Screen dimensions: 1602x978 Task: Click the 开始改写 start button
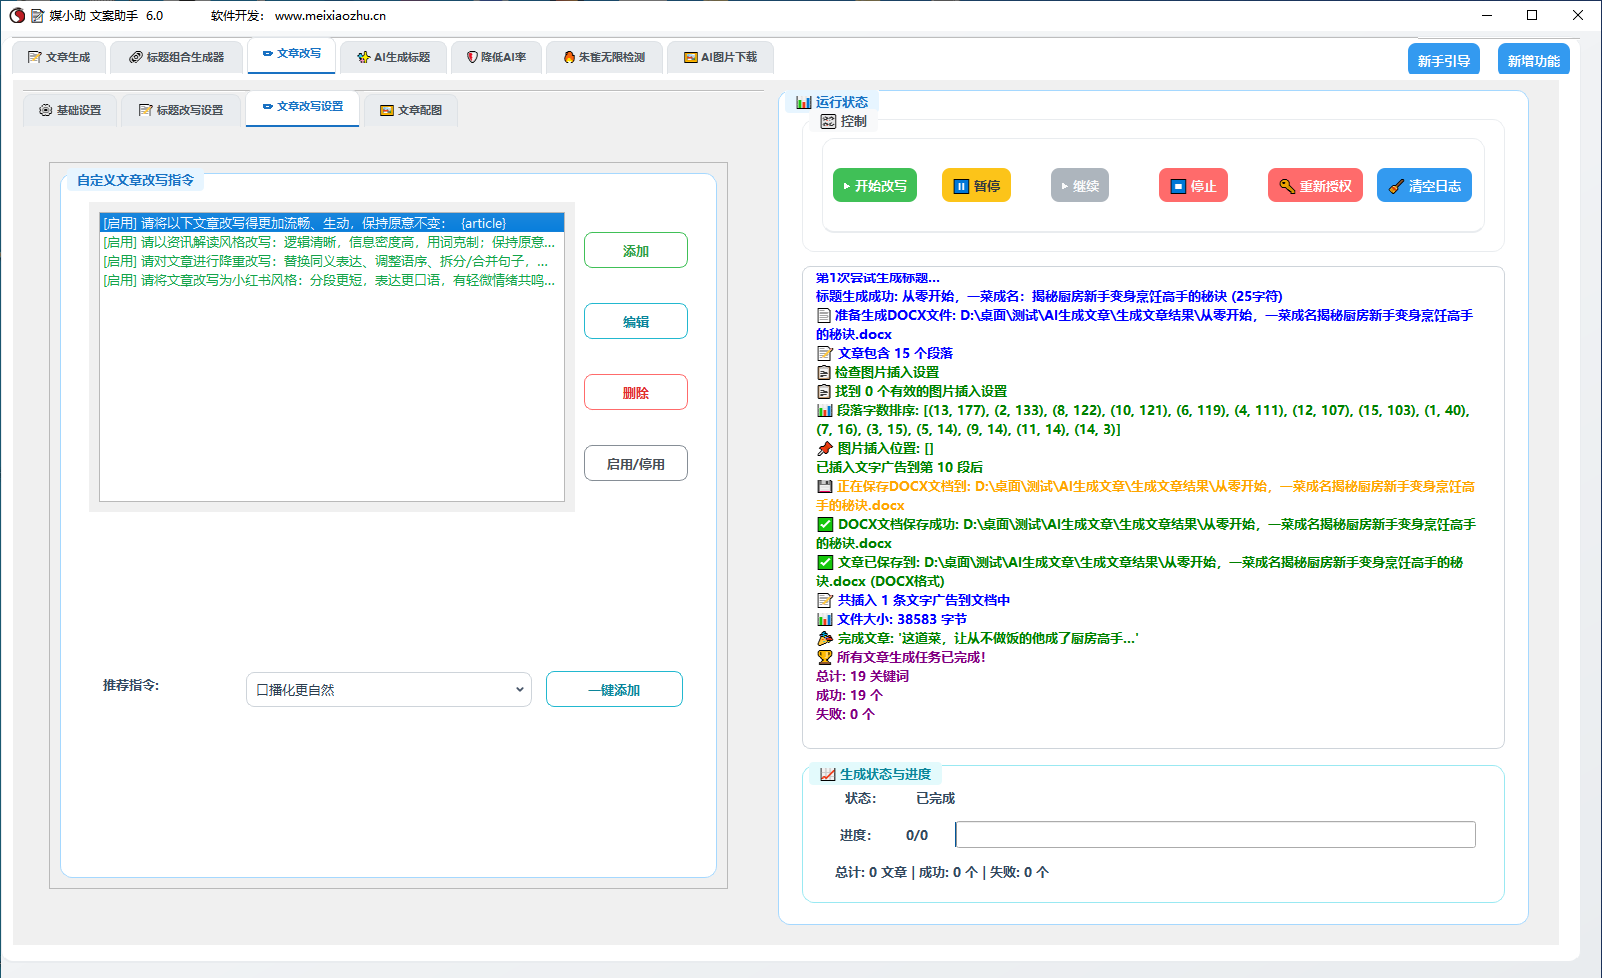[874, 186]
